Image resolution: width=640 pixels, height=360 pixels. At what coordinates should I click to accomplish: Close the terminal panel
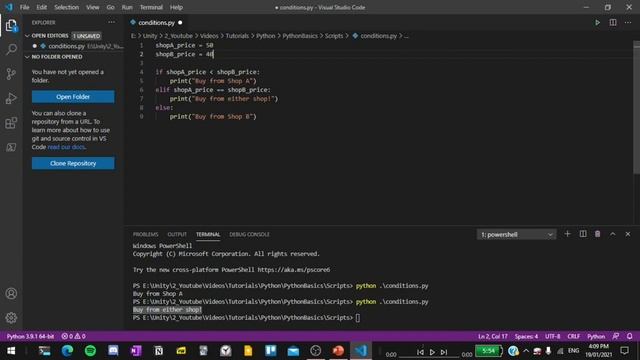click(628, 234)
